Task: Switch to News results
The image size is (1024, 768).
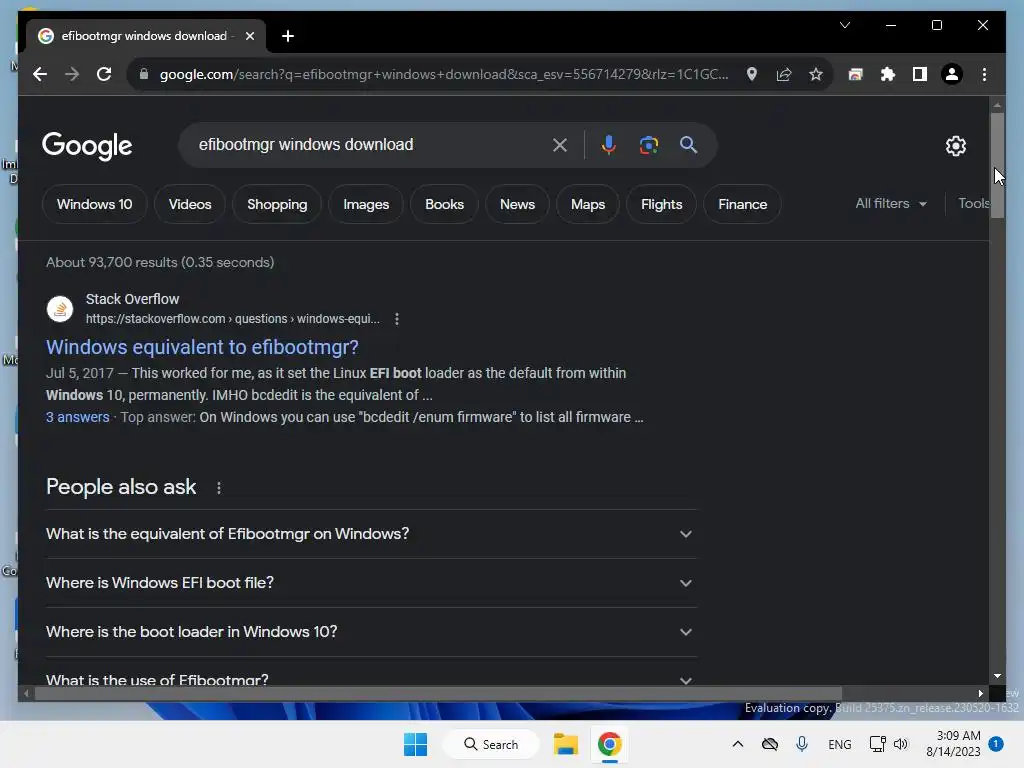Action: tap(517, 204)
